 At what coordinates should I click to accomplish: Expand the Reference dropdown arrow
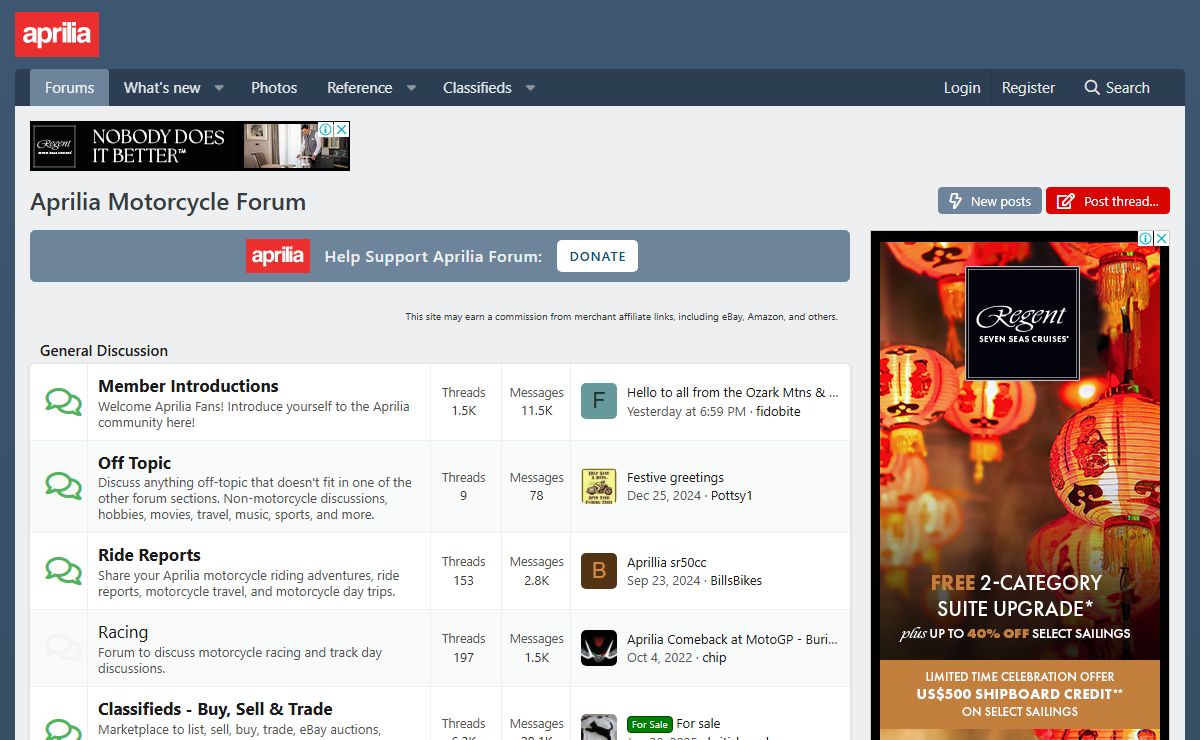coord(411,88)
